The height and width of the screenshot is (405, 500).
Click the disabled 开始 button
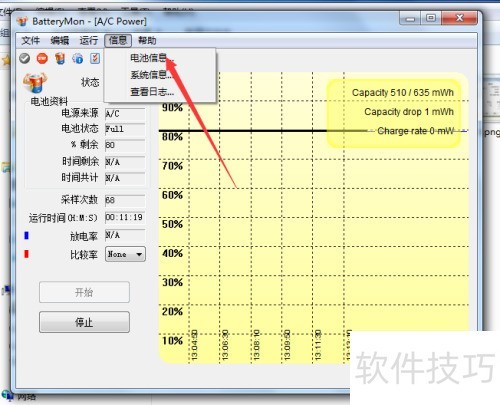(x=84, y=292)
